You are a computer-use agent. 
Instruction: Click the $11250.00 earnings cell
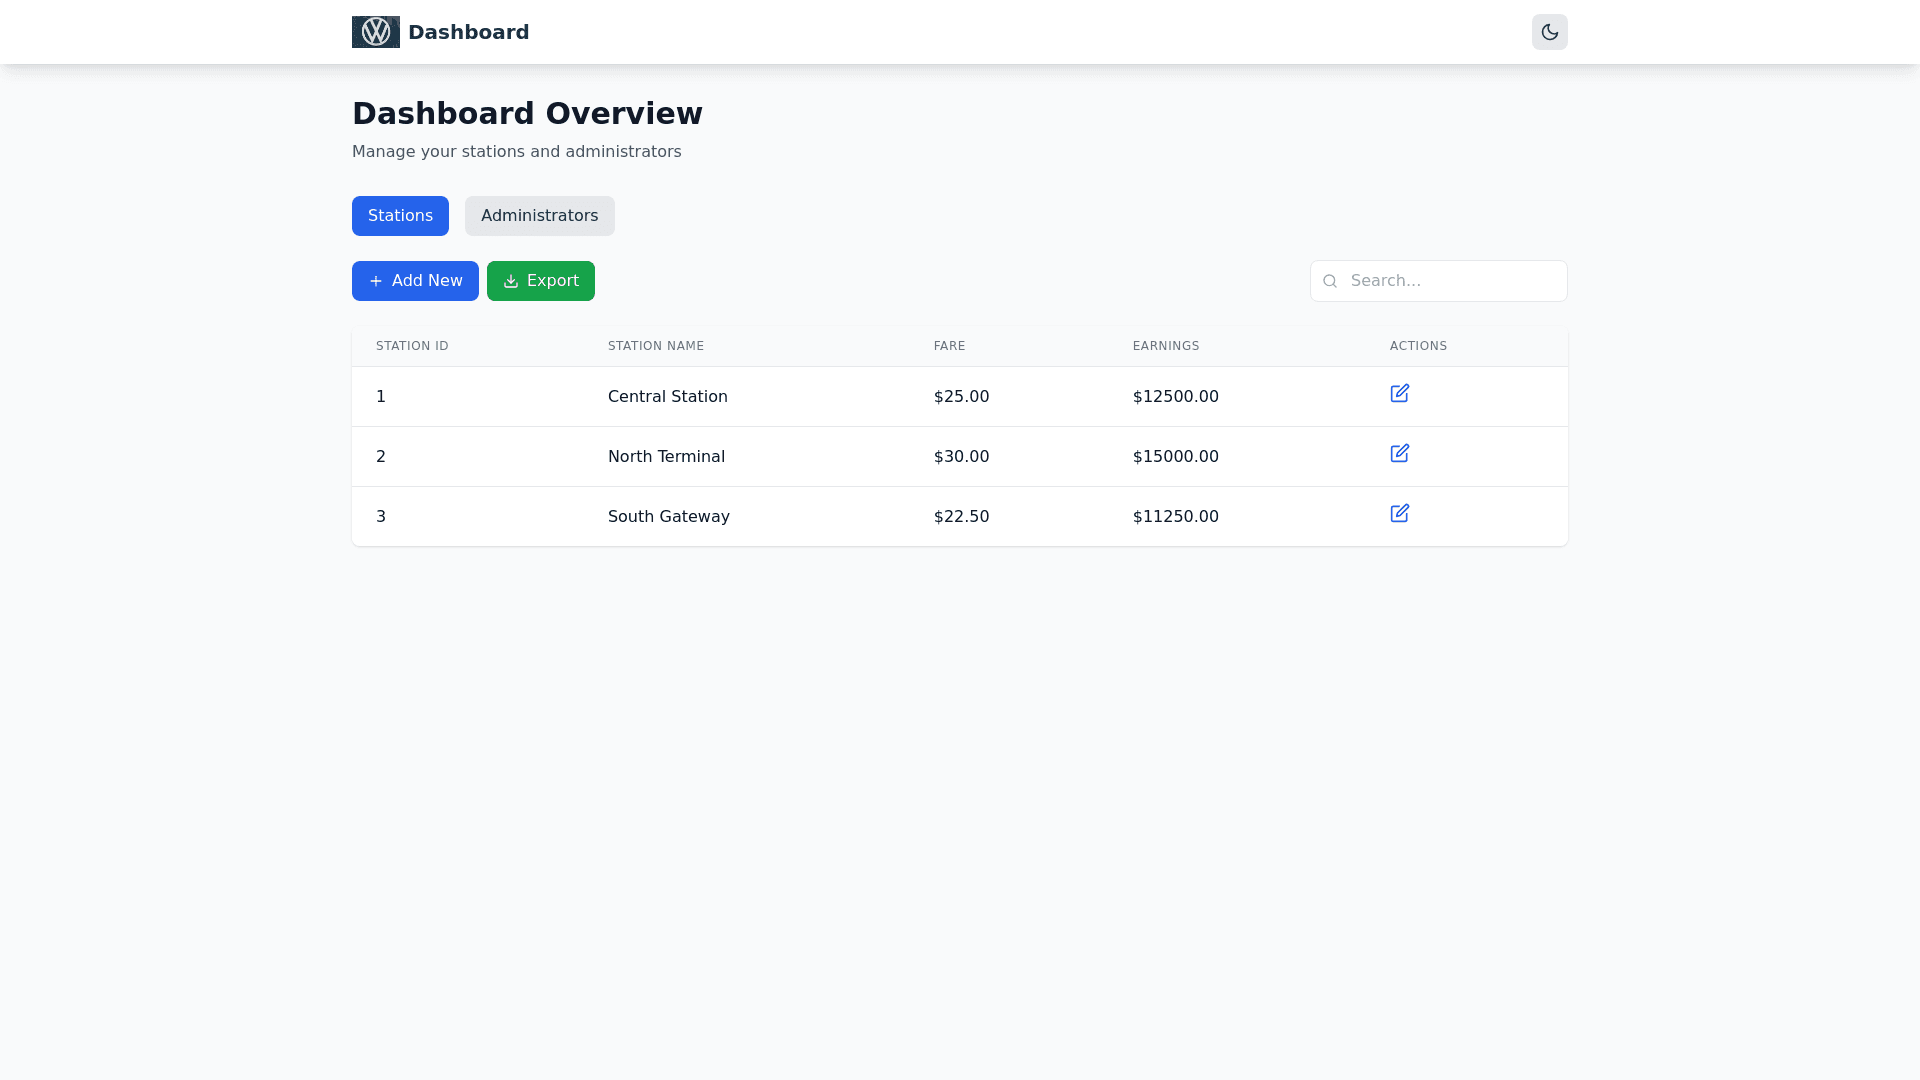pyautogui.click(x=1175, y=517)
